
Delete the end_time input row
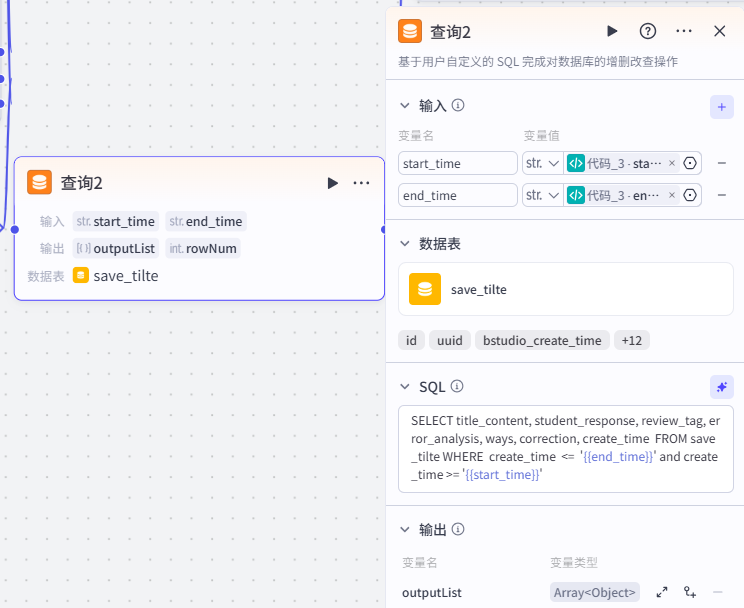722,195
